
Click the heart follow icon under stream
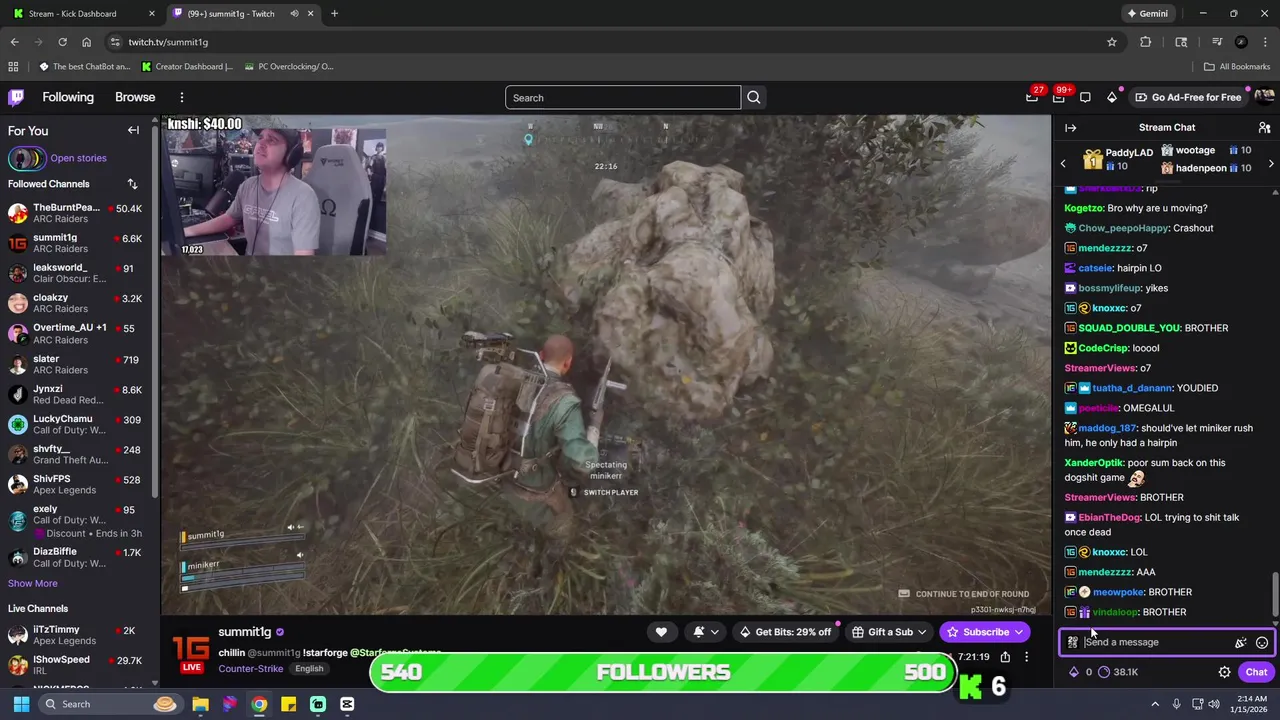coord(661,632)
